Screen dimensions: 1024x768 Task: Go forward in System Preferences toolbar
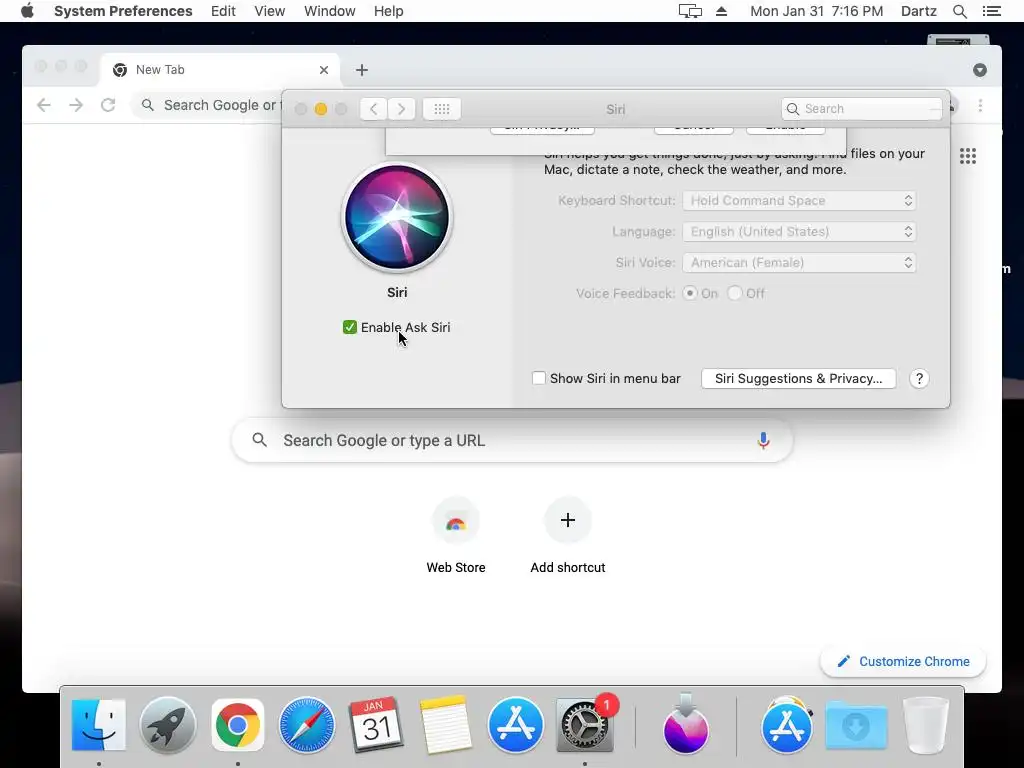401,109
